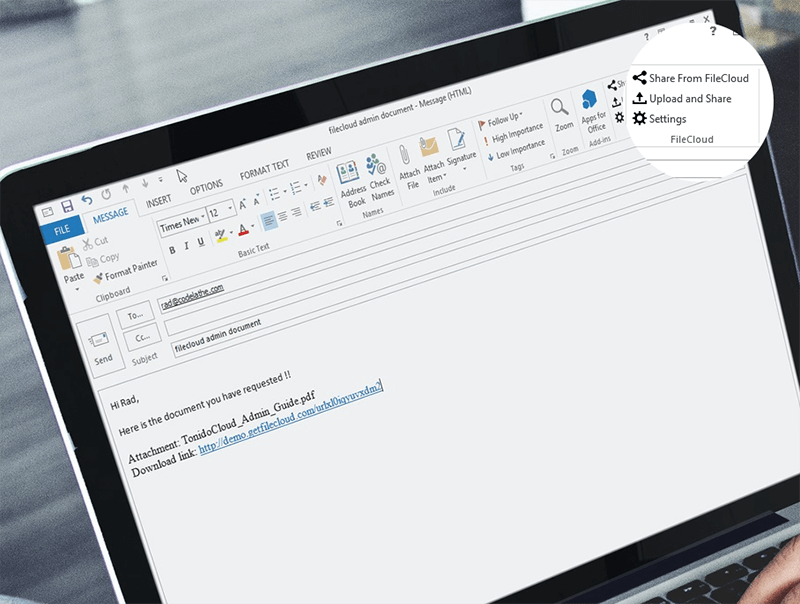
Task: Open Apps for Office add-ins
Action: [x=592, y=111]
